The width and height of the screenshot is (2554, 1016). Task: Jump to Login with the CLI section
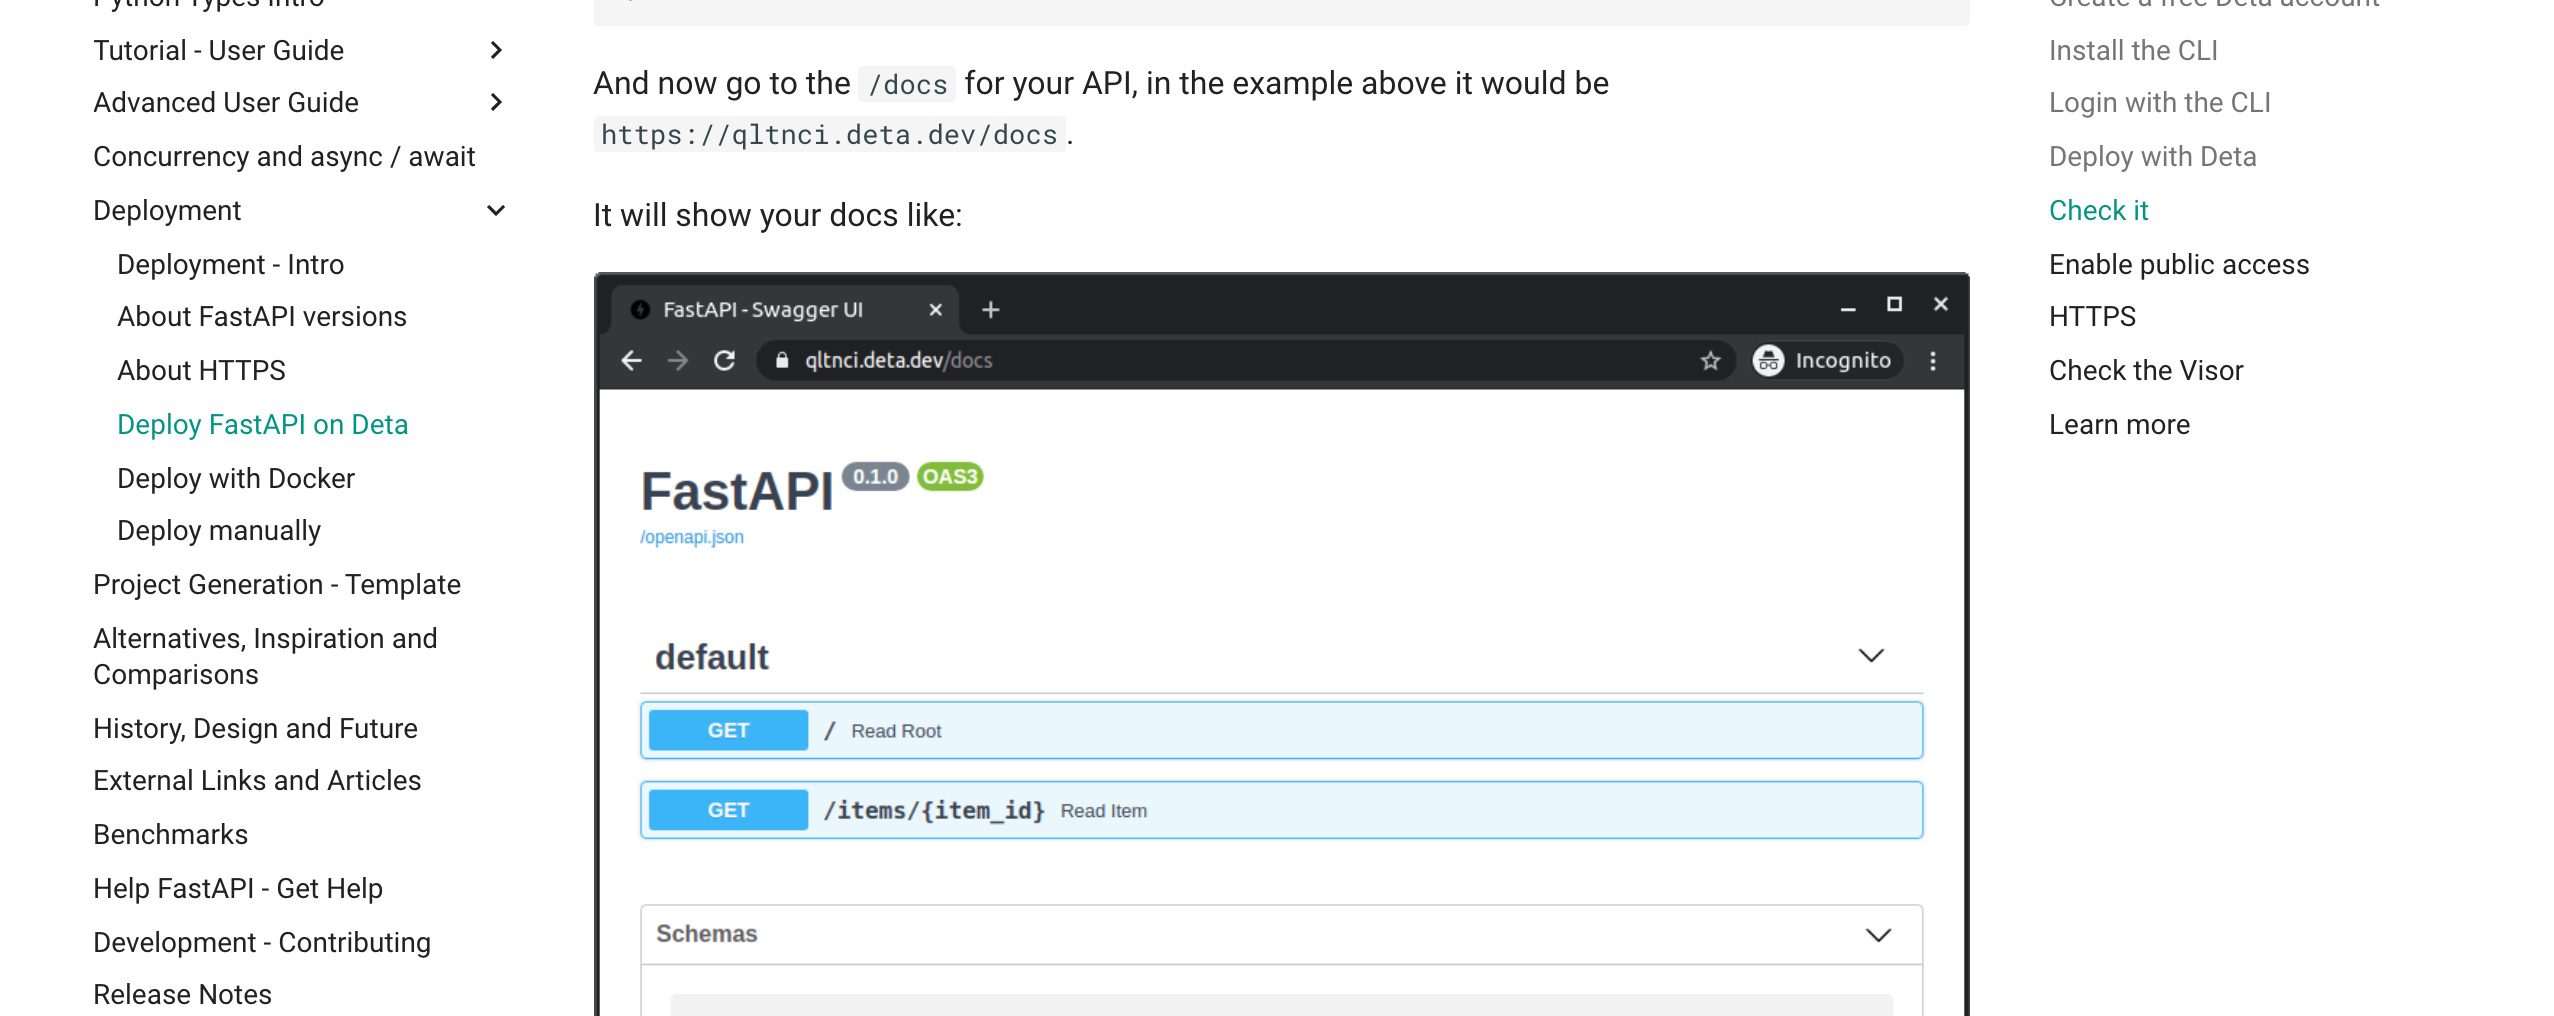pyautogui.click(x=2159, y=102)
